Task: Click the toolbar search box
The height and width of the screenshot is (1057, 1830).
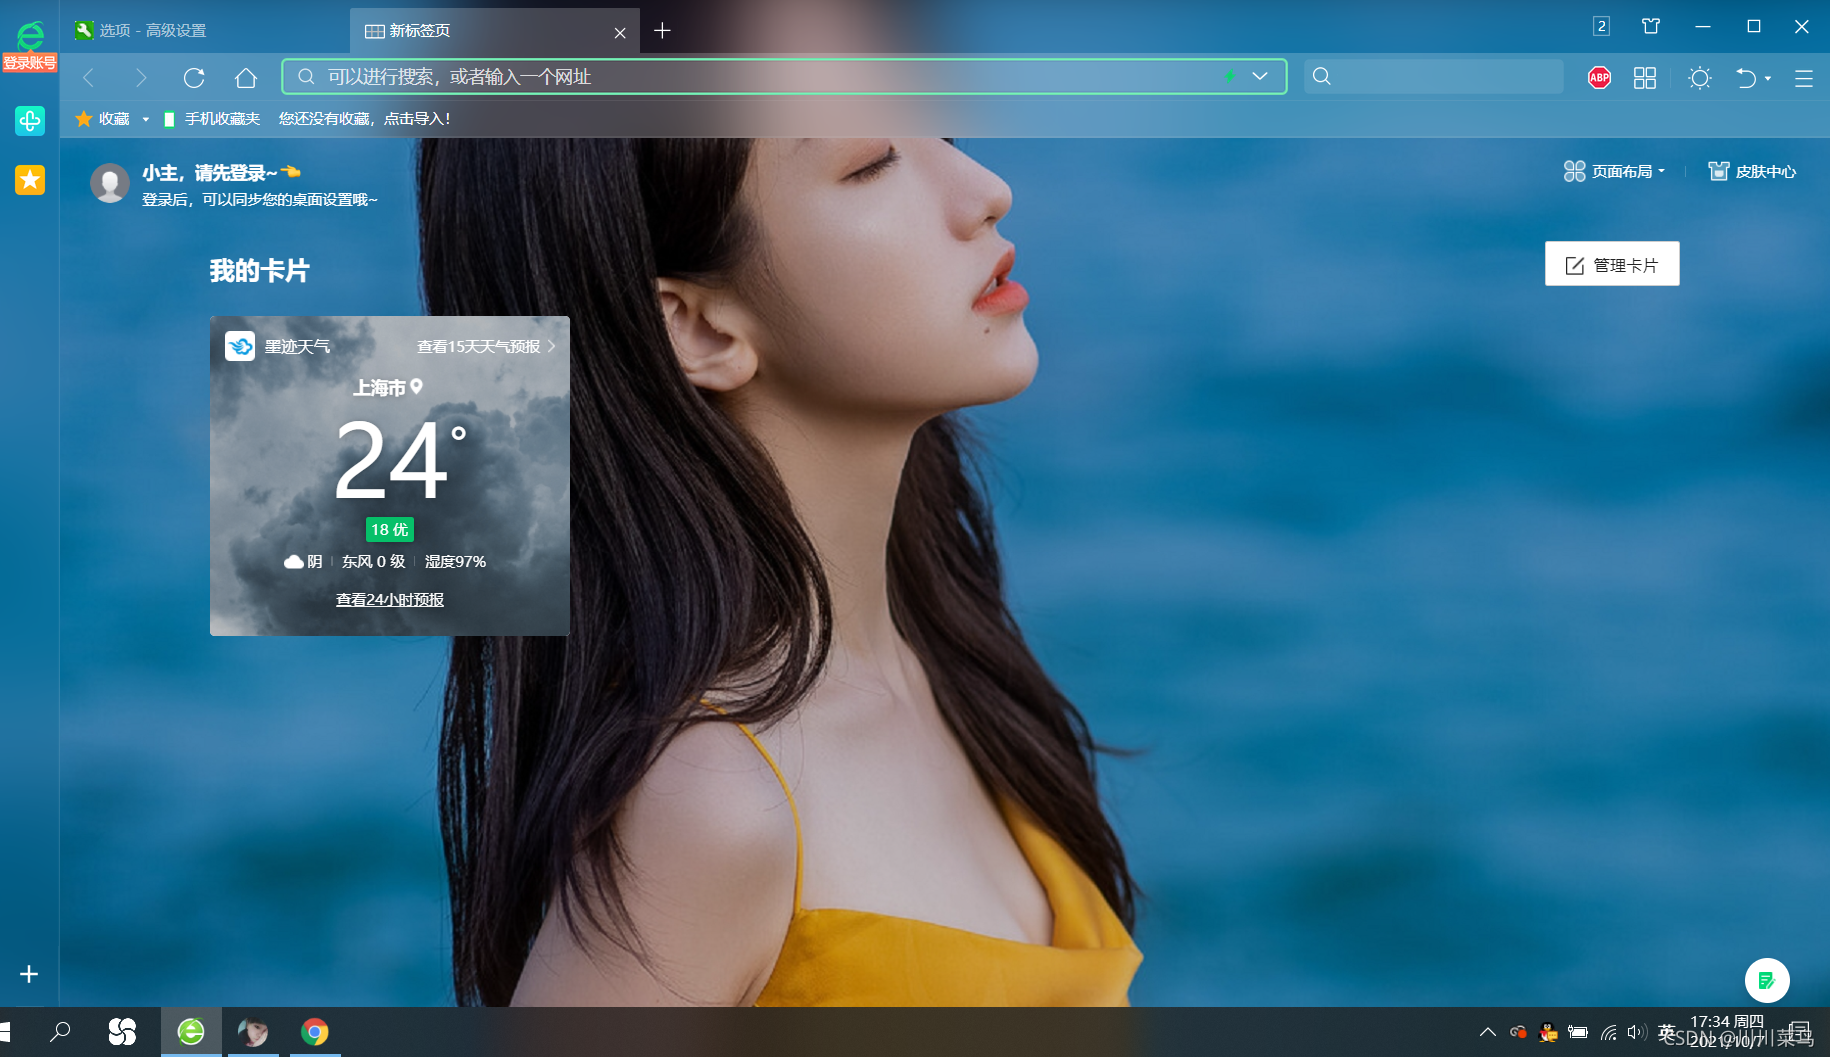Action: pos(1434,76)
